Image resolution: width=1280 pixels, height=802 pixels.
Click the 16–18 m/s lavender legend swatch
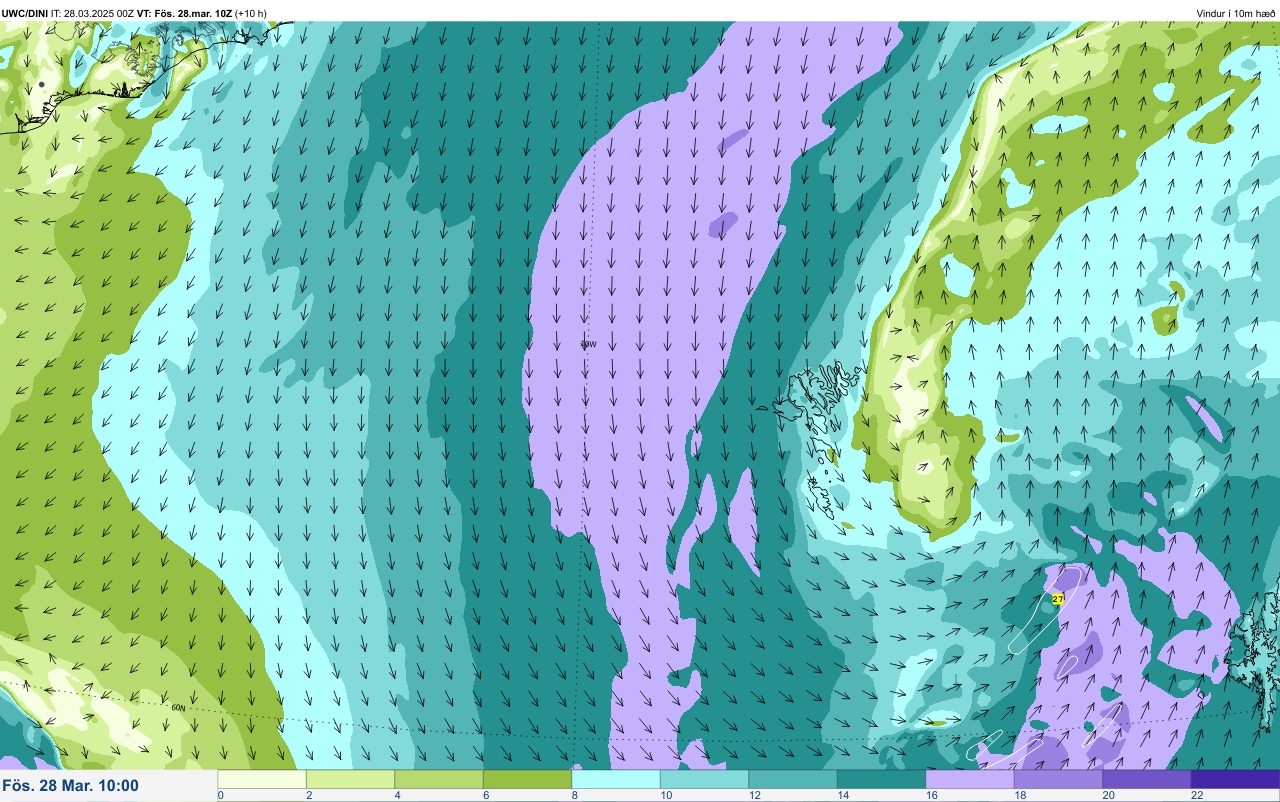(970, 779)
